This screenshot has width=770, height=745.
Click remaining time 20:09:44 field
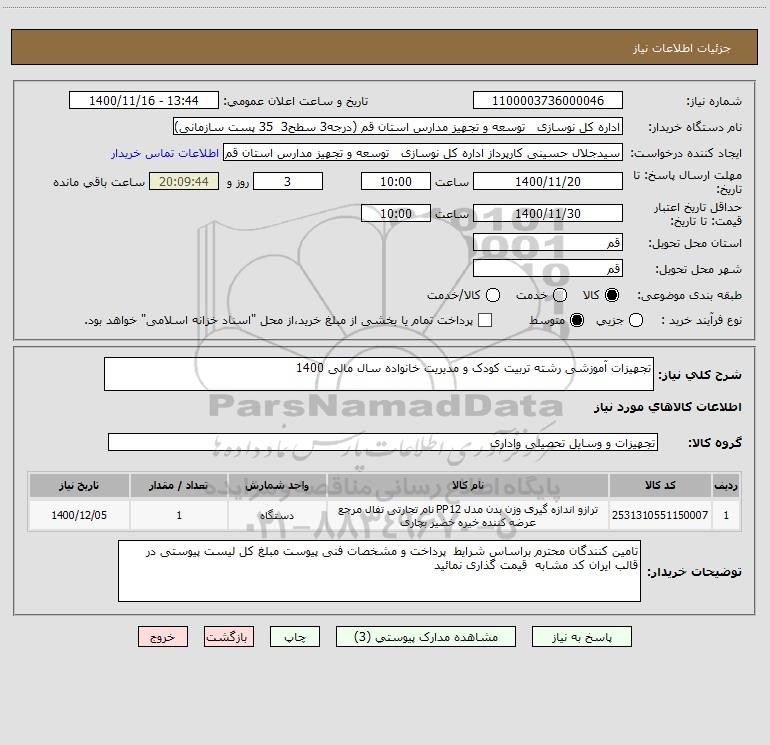click(184, 182)
